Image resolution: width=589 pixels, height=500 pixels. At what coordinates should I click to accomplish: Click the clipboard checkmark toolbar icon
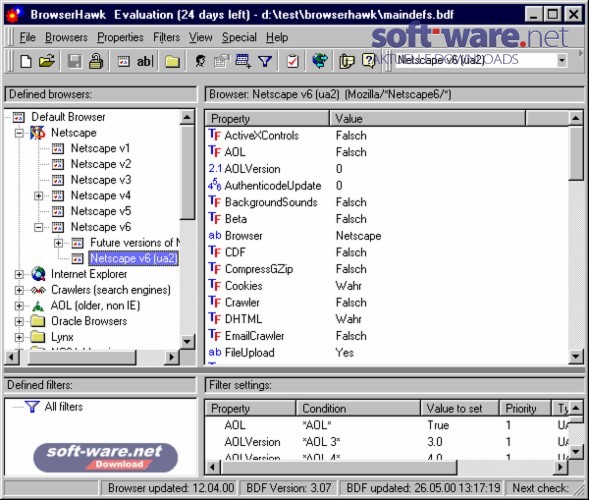pyautogui.click(x=292, y=61)
